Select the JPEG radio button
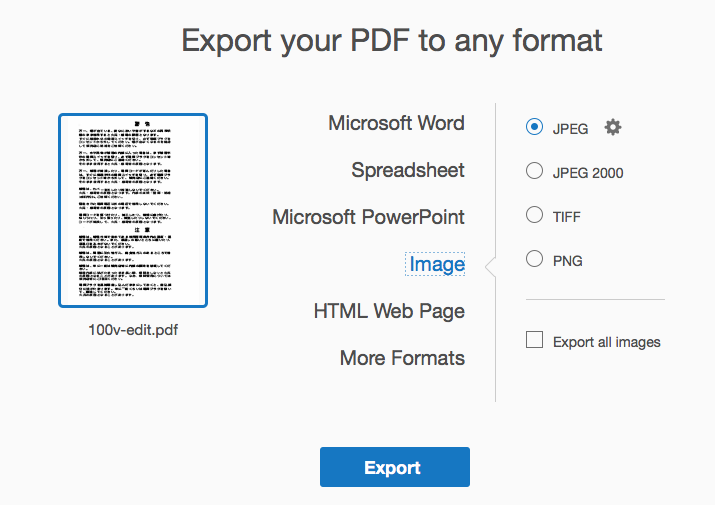The height and width of the screenshot is (505, 715). click(534, 127)
